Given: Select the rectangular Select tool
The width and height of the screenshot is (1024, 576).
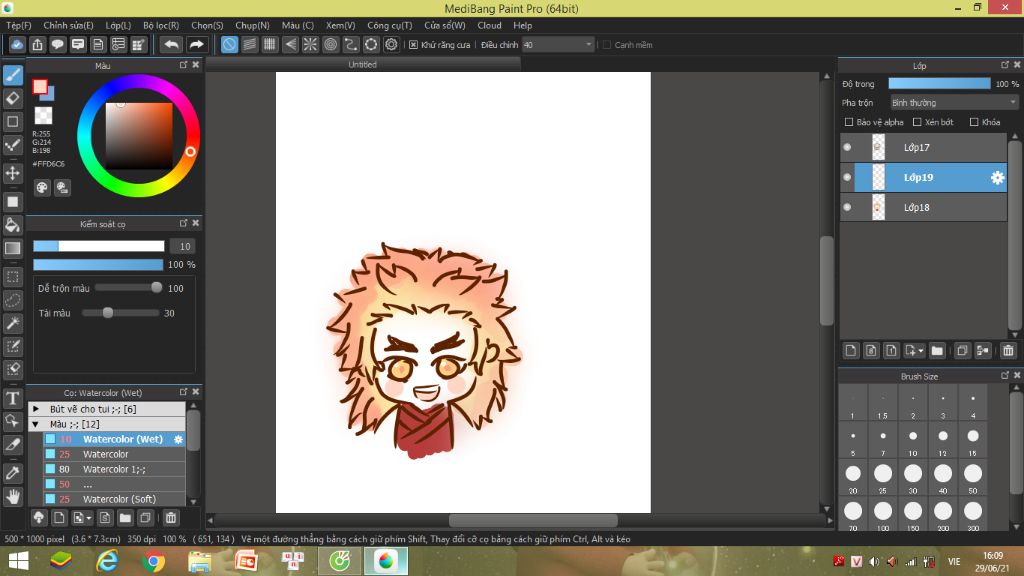Looking at the screenshot, I should (13, 277).
